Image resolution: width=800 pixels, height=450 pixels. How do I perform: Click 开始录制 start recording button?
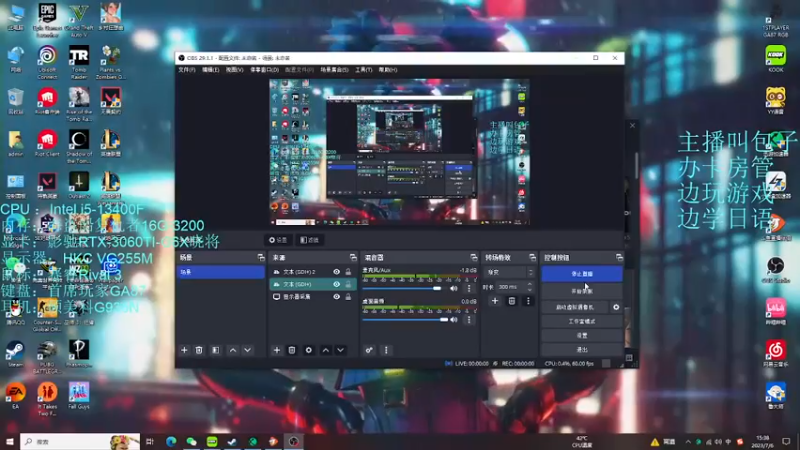click(x=582, y=291)
